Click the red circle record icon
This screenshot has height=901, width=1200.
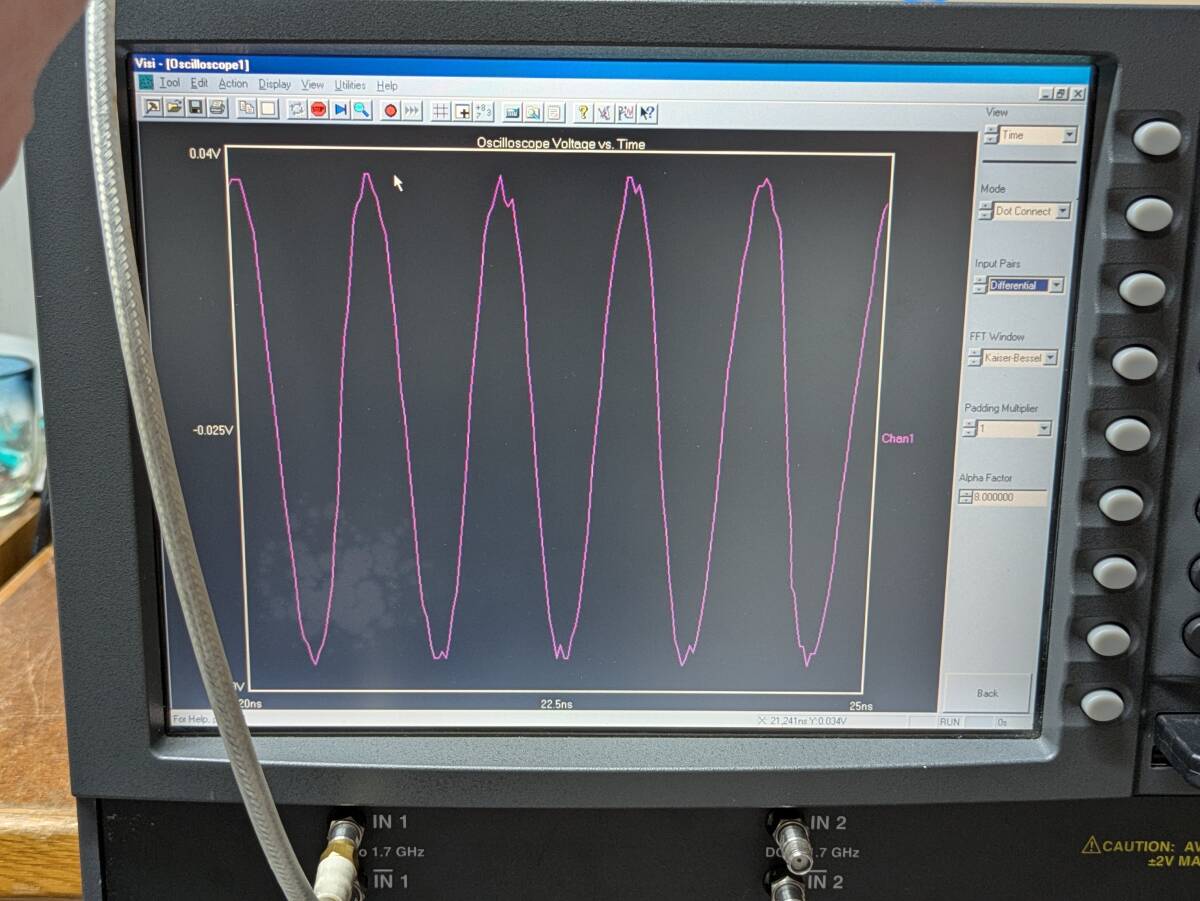click(391, 110)
